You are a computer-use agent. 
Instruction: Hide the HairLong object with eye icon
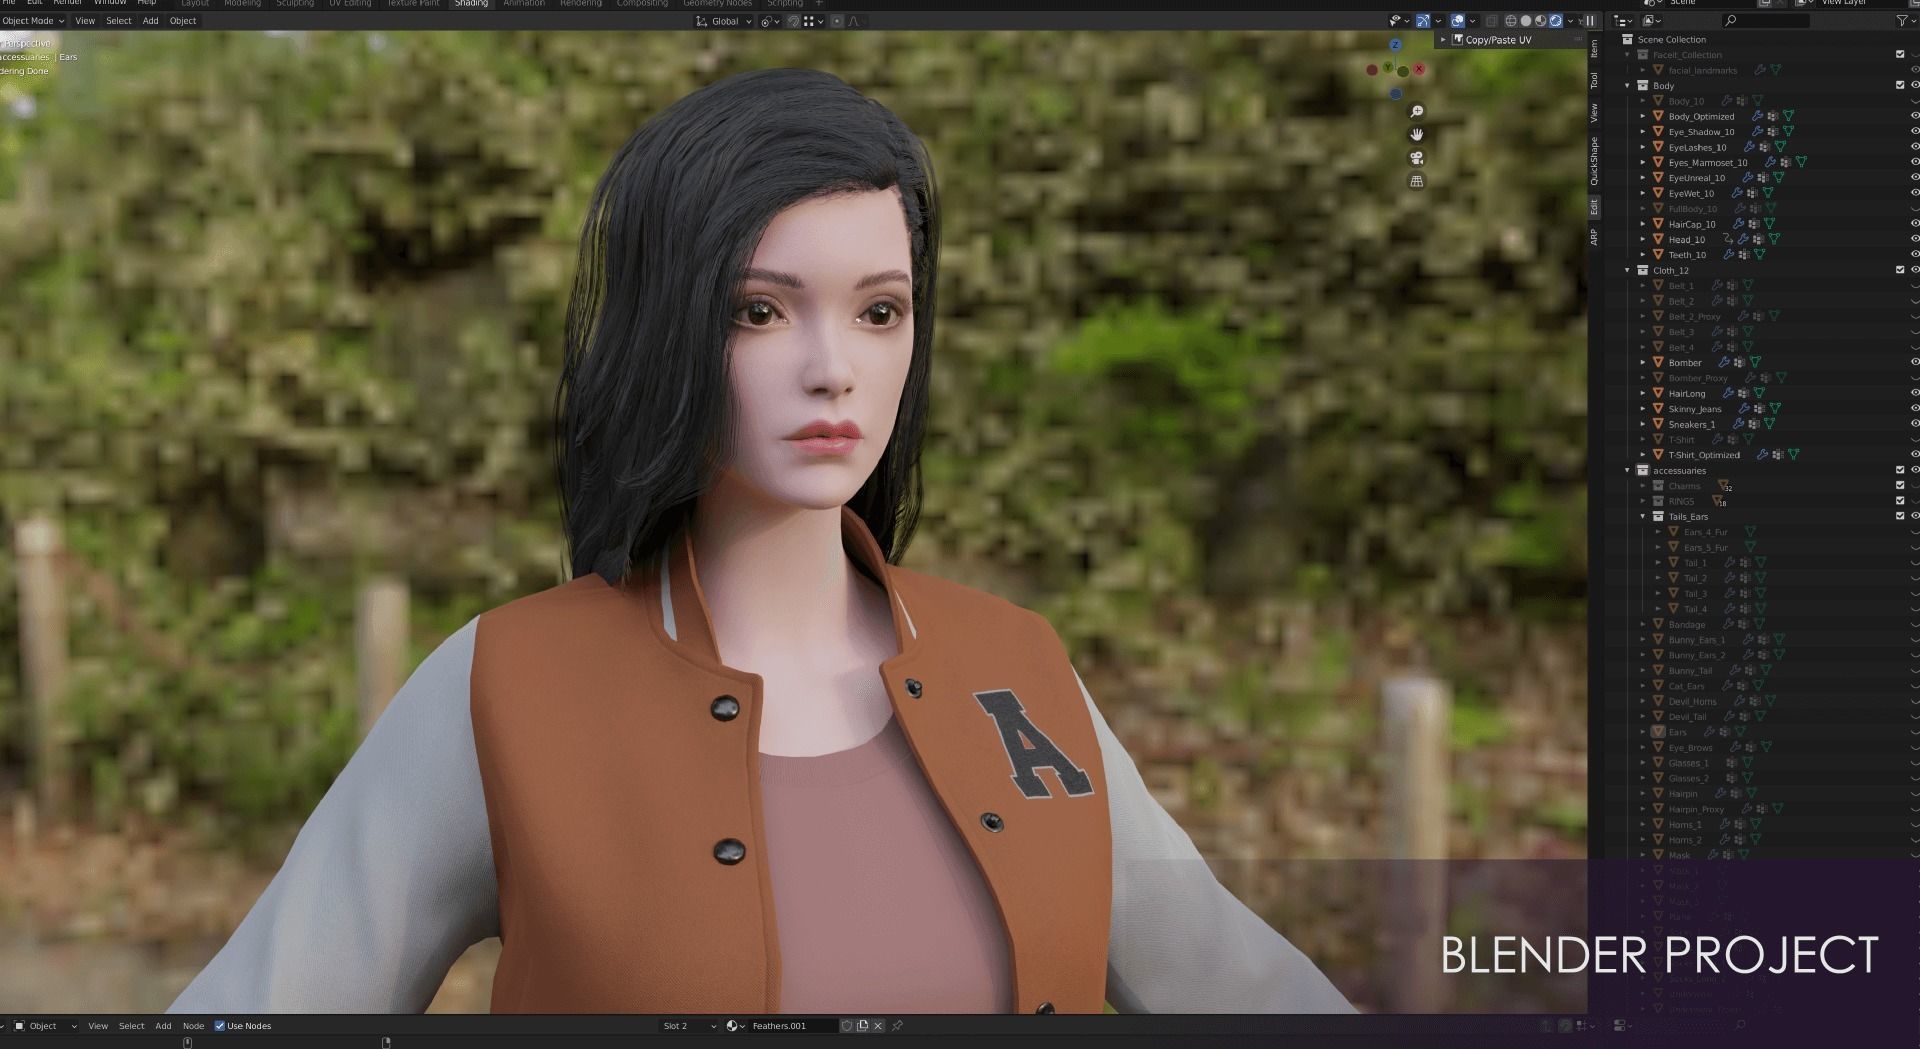tap(1915, 393)
